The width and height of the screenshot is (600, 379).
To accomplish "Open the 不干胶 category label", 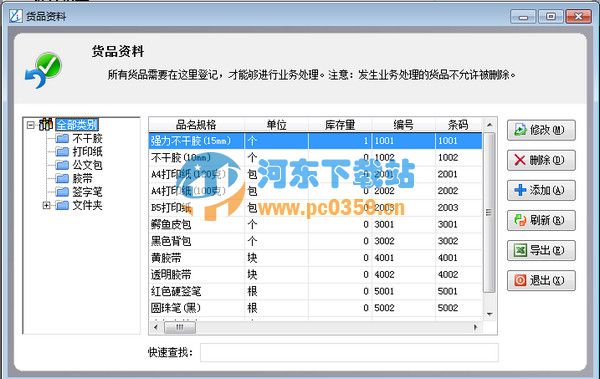I will pos(87,138).
